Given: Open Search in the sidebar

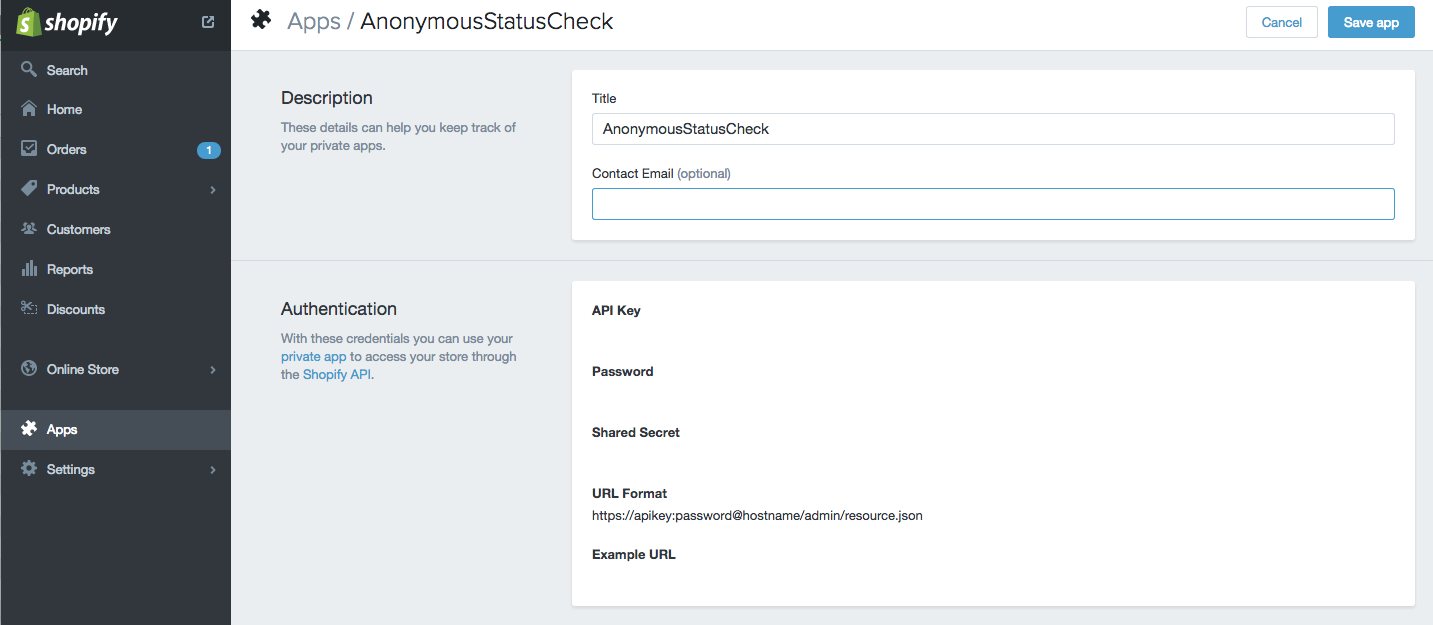Looking at the screenshot, I should coord(115,70).
